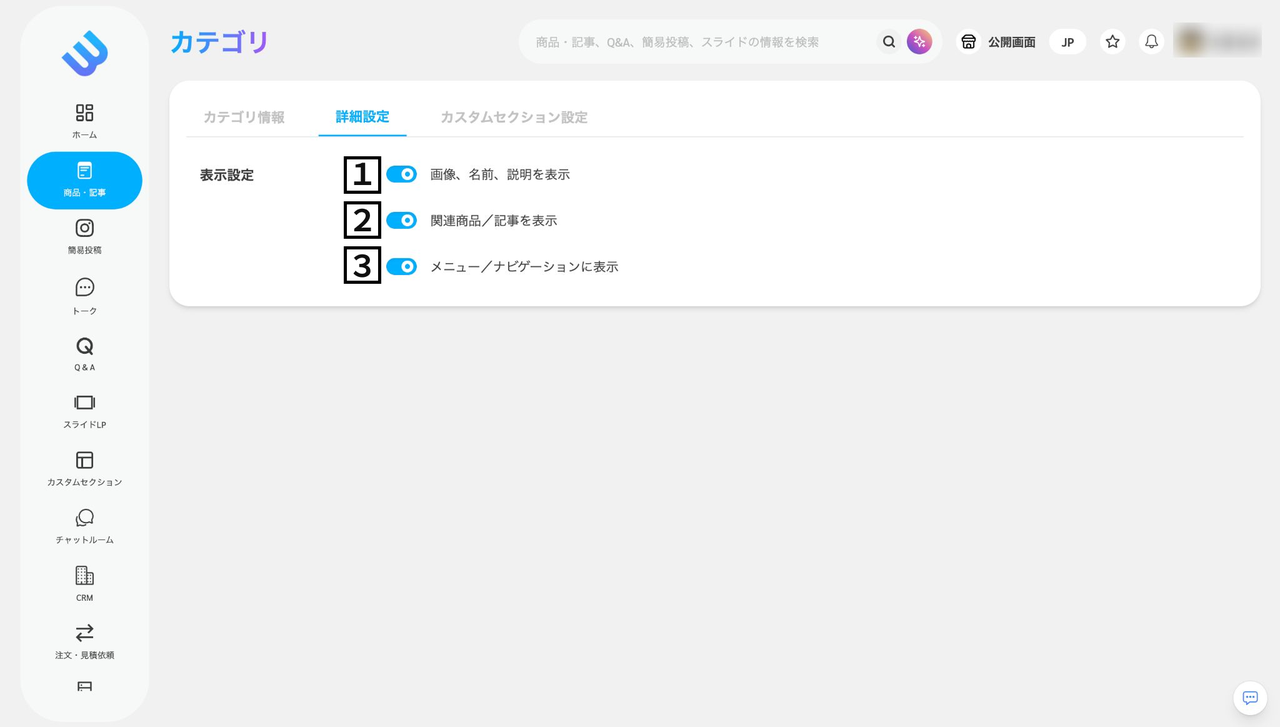Open カスタムセクション sidebar icon
Screen dimensions: 1280x727
(85, 460)
